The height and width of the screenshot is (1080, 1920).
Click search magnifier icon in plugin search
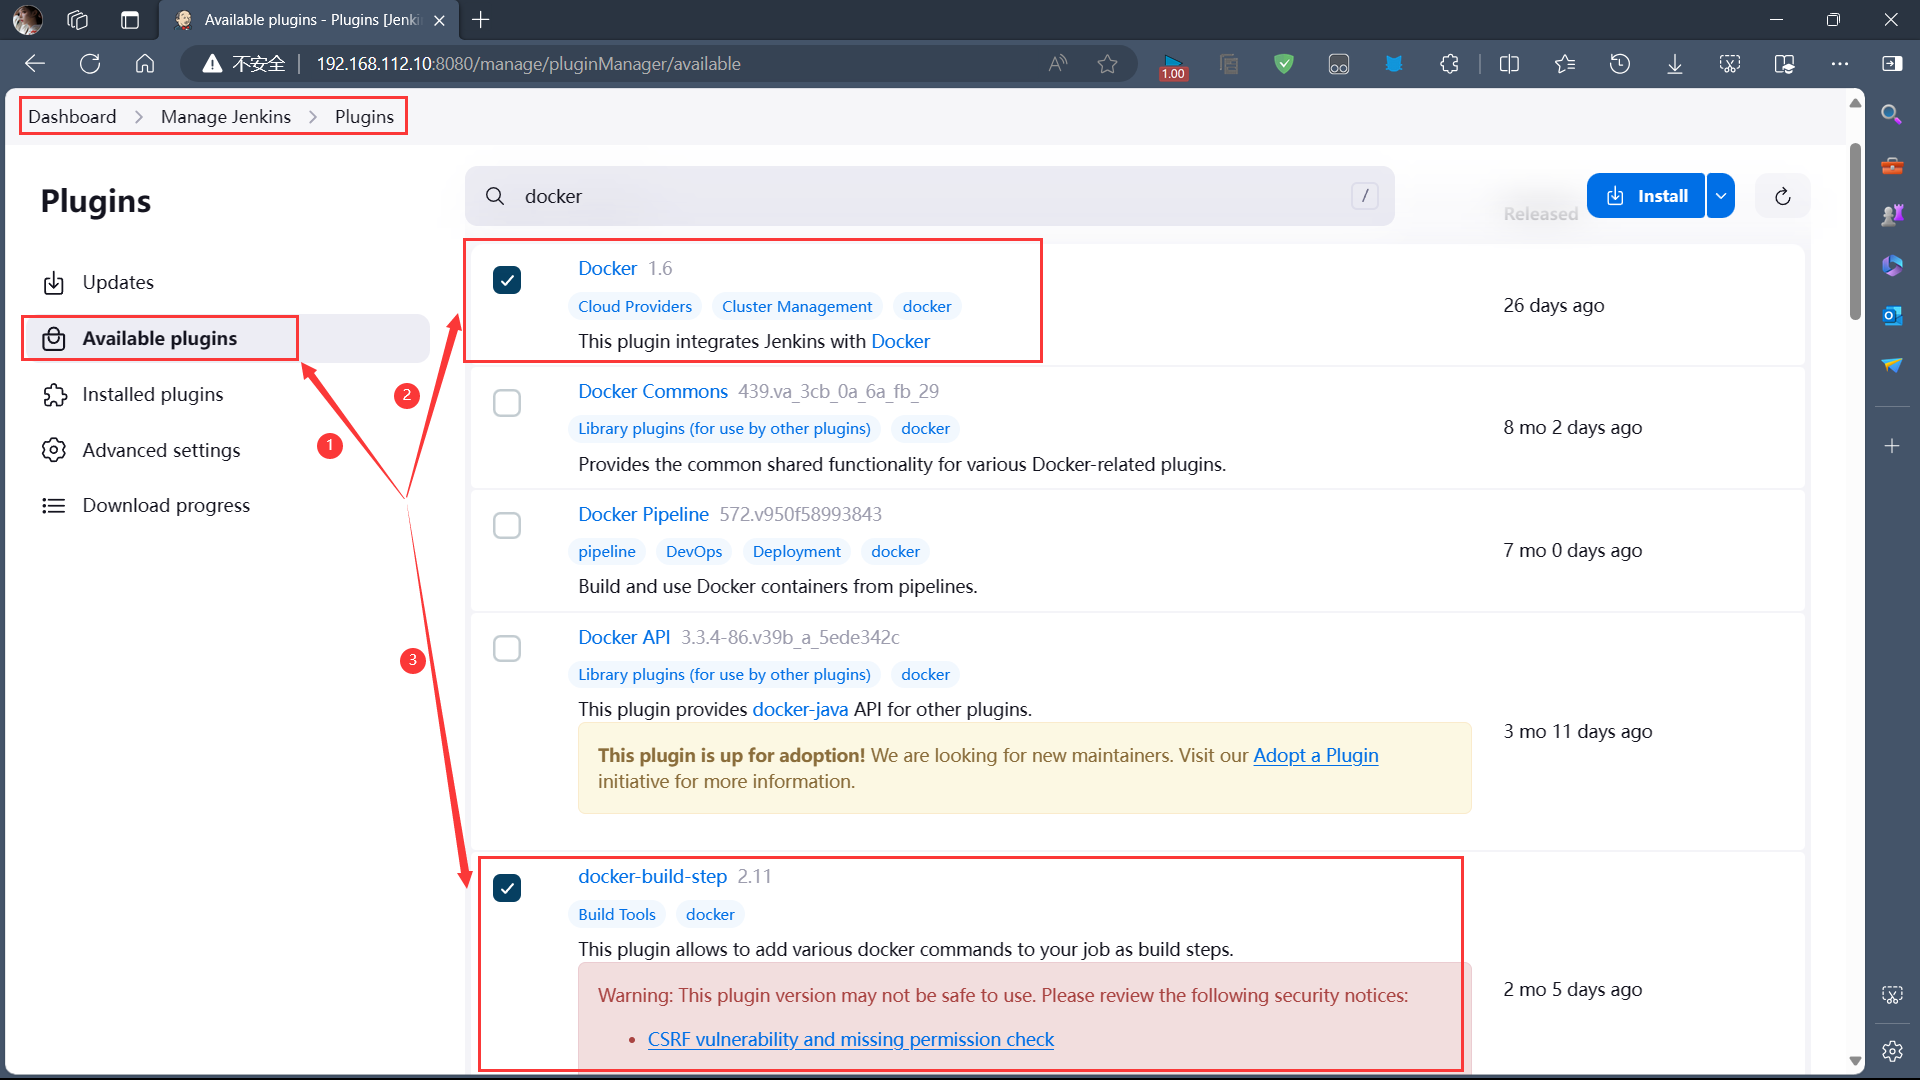[x=495, y=196]
